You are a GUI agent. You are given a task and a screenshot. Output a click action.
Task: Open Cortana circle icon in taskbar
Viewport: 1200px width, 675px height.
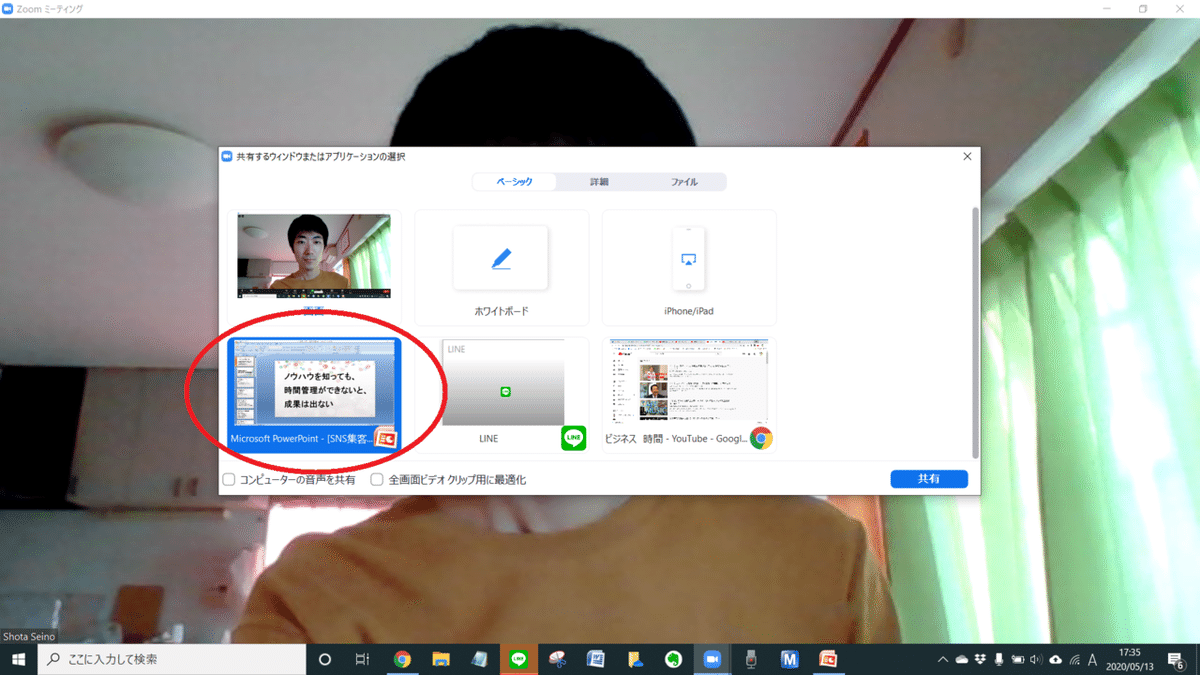pyautogui.click(x=324, y=659)
